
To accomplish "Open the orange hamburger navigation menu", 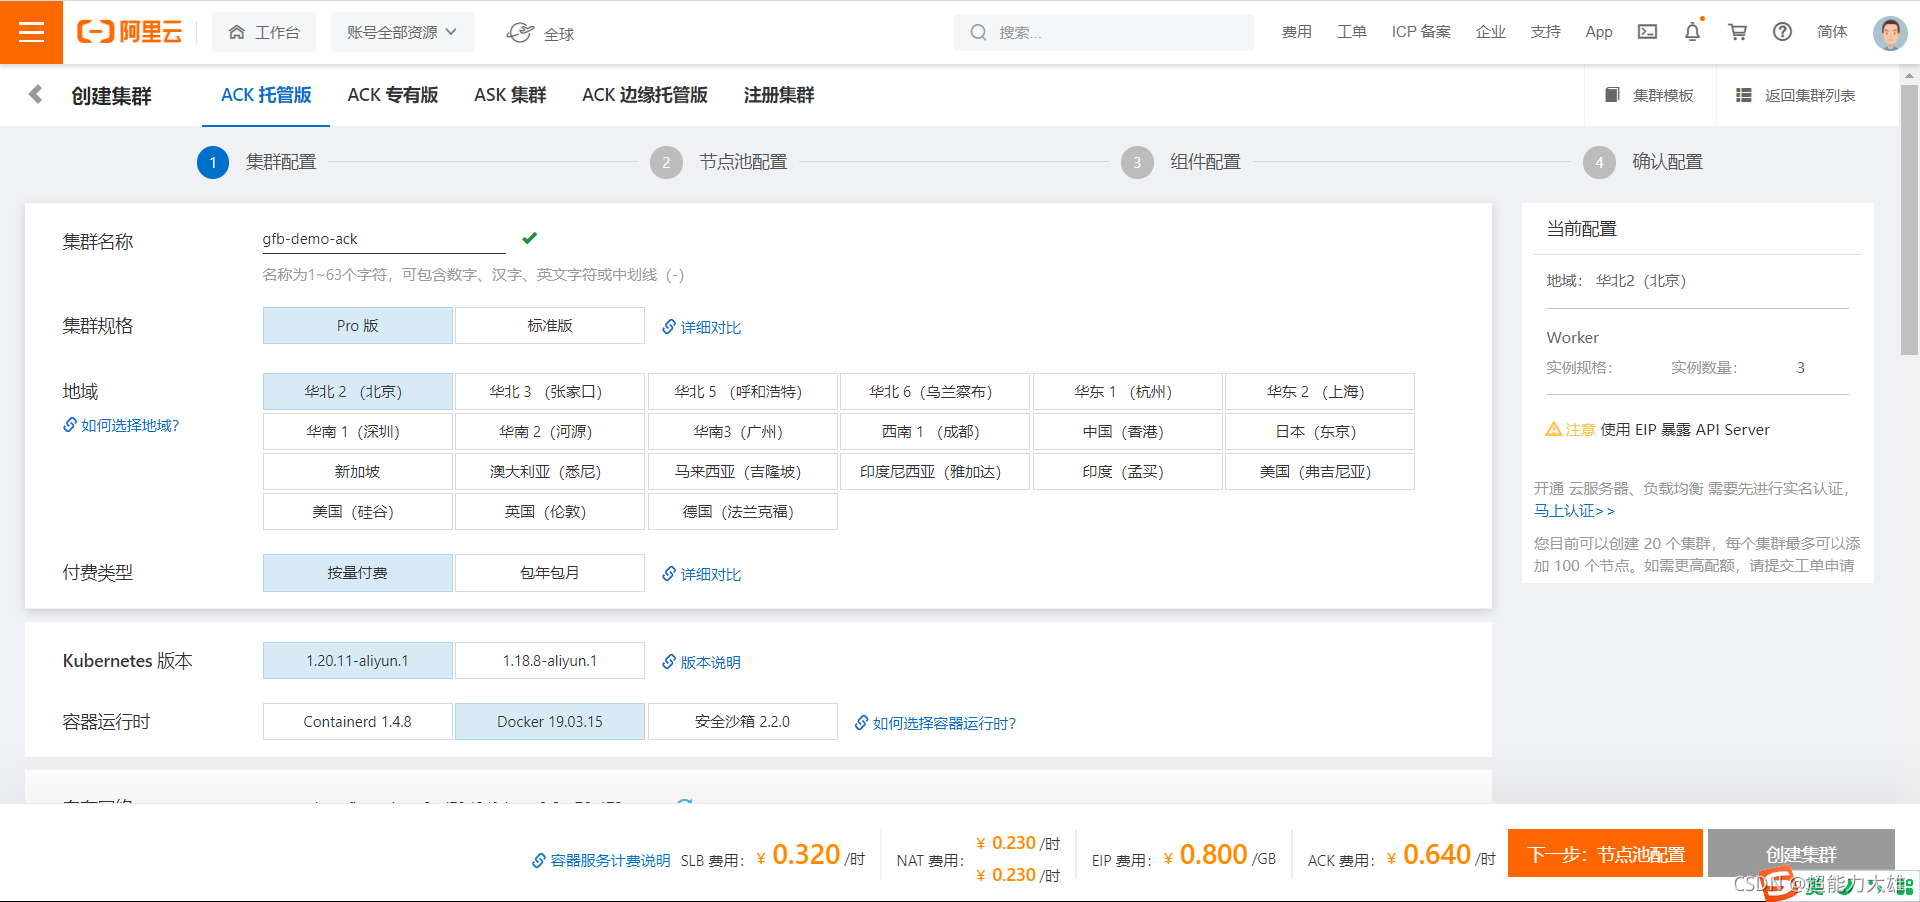I will pos(31,31).
